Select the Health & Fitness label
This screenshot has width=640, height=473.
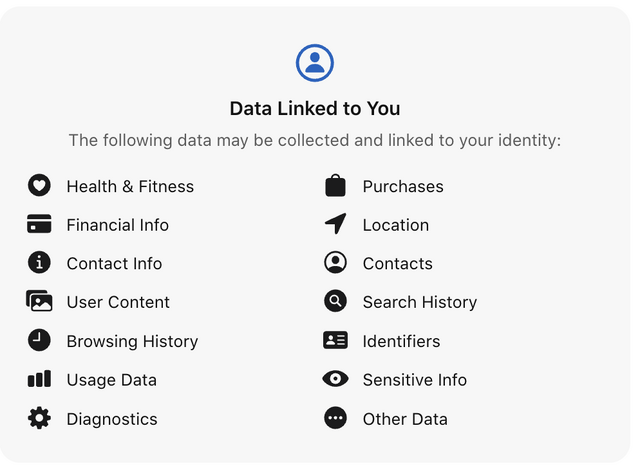click(130, 186)
